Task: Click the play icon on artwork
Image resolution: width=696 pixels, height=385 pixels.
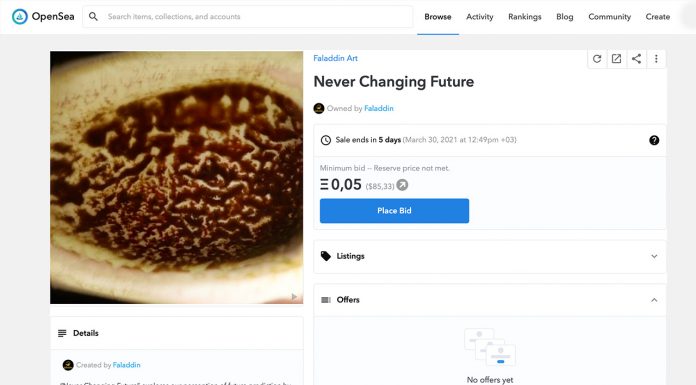Action: 294,296
